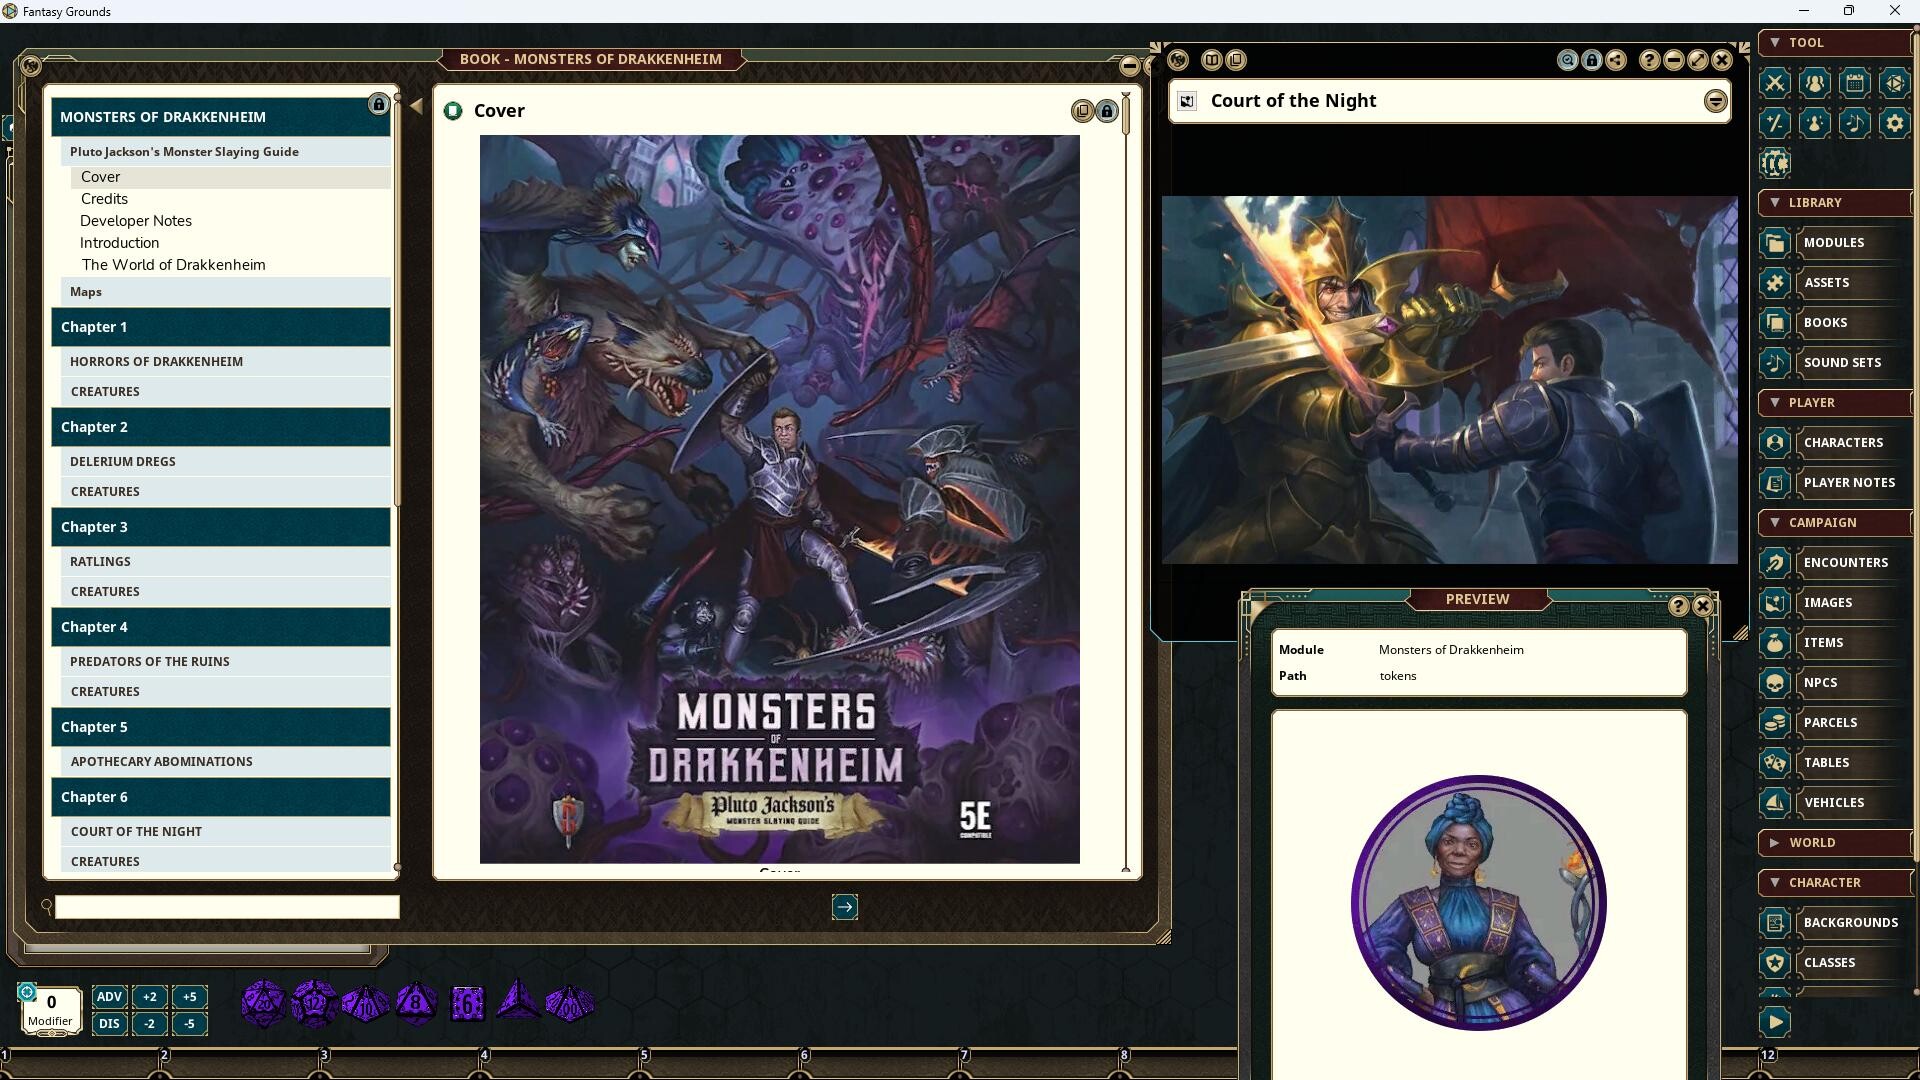1920x1080 pixels.
Task: Toggle the lock on Monsters of Drakkenheim index
Action: [378, 104]
